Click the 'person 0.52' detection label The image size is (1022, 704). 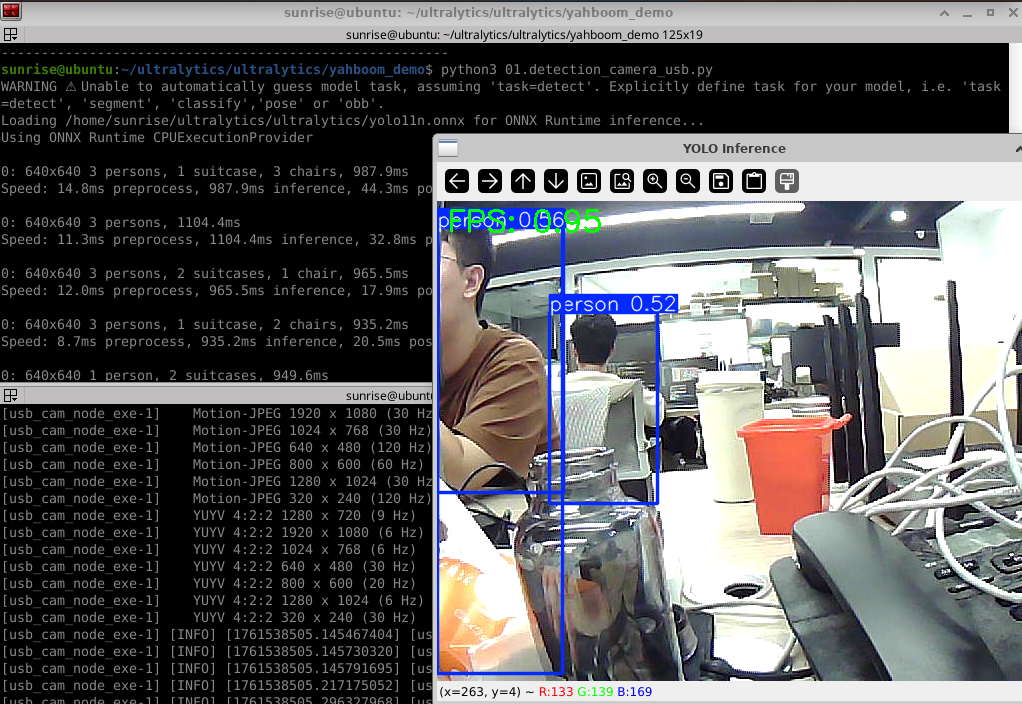click(x=613, y=304)
